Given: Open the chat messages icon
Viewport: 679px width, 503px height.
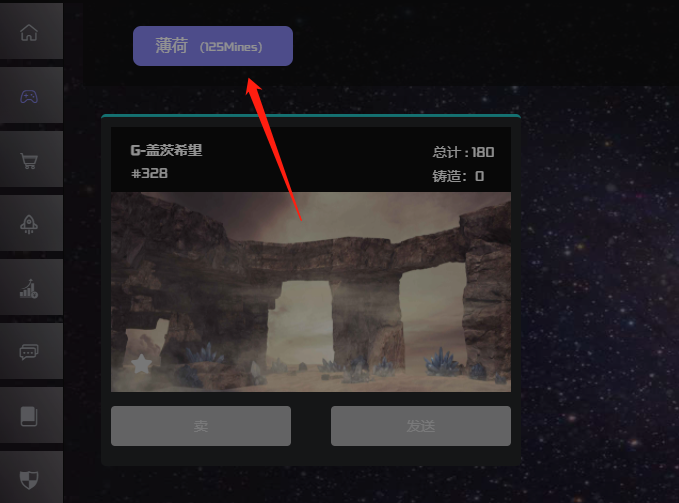Looking at the screenshot, I should pyautogui.click(x=29, y=352).
